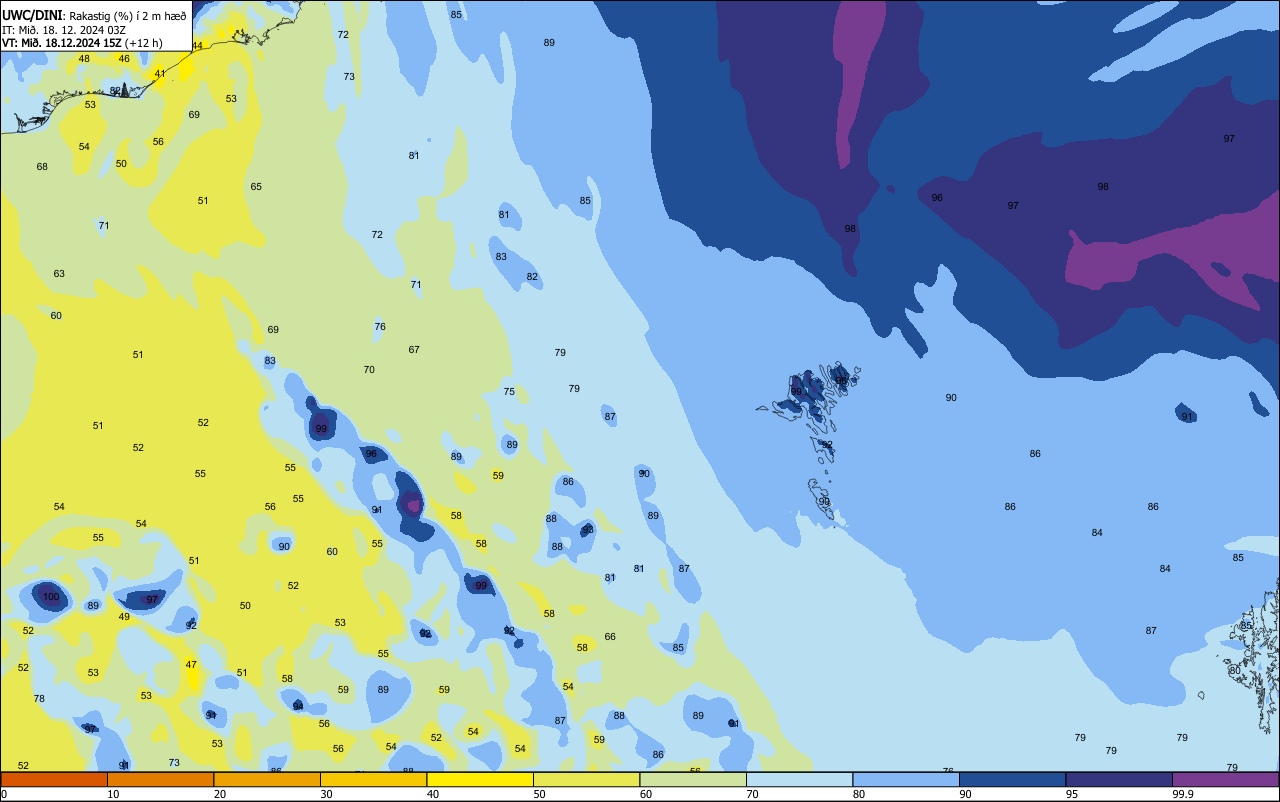Select the 20–30 legend color segment

(x=267, y=779)
